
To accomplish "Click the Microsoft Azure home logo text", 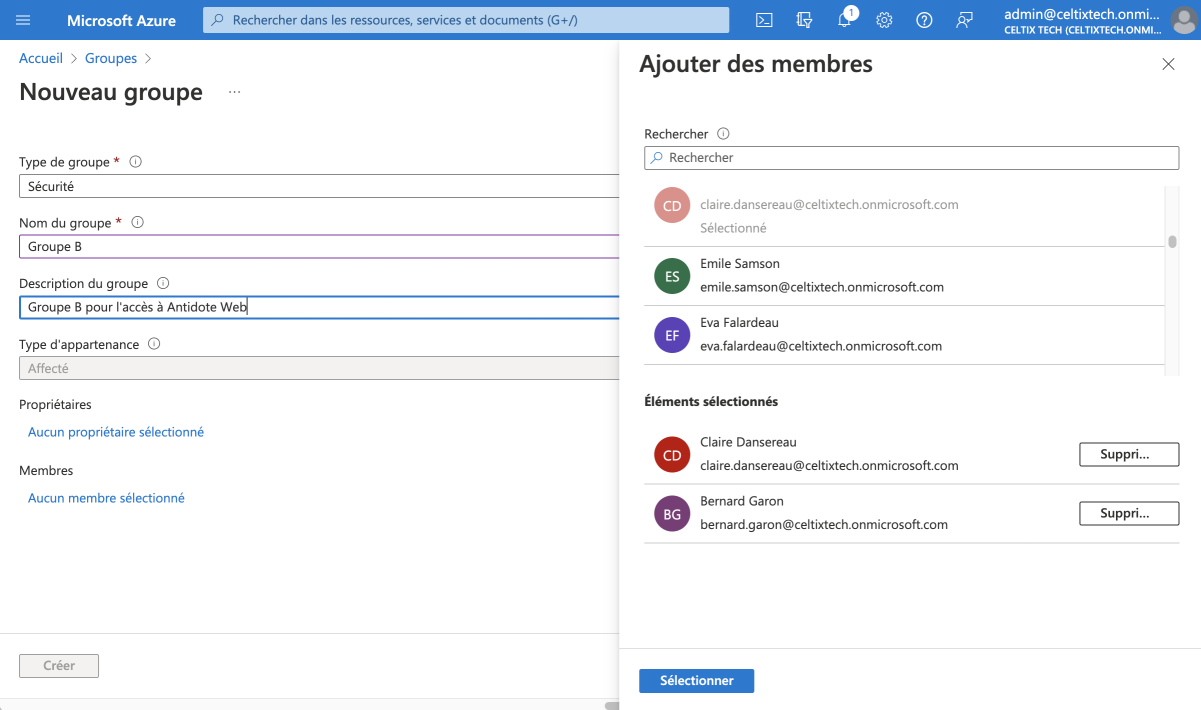I will 121,20.
